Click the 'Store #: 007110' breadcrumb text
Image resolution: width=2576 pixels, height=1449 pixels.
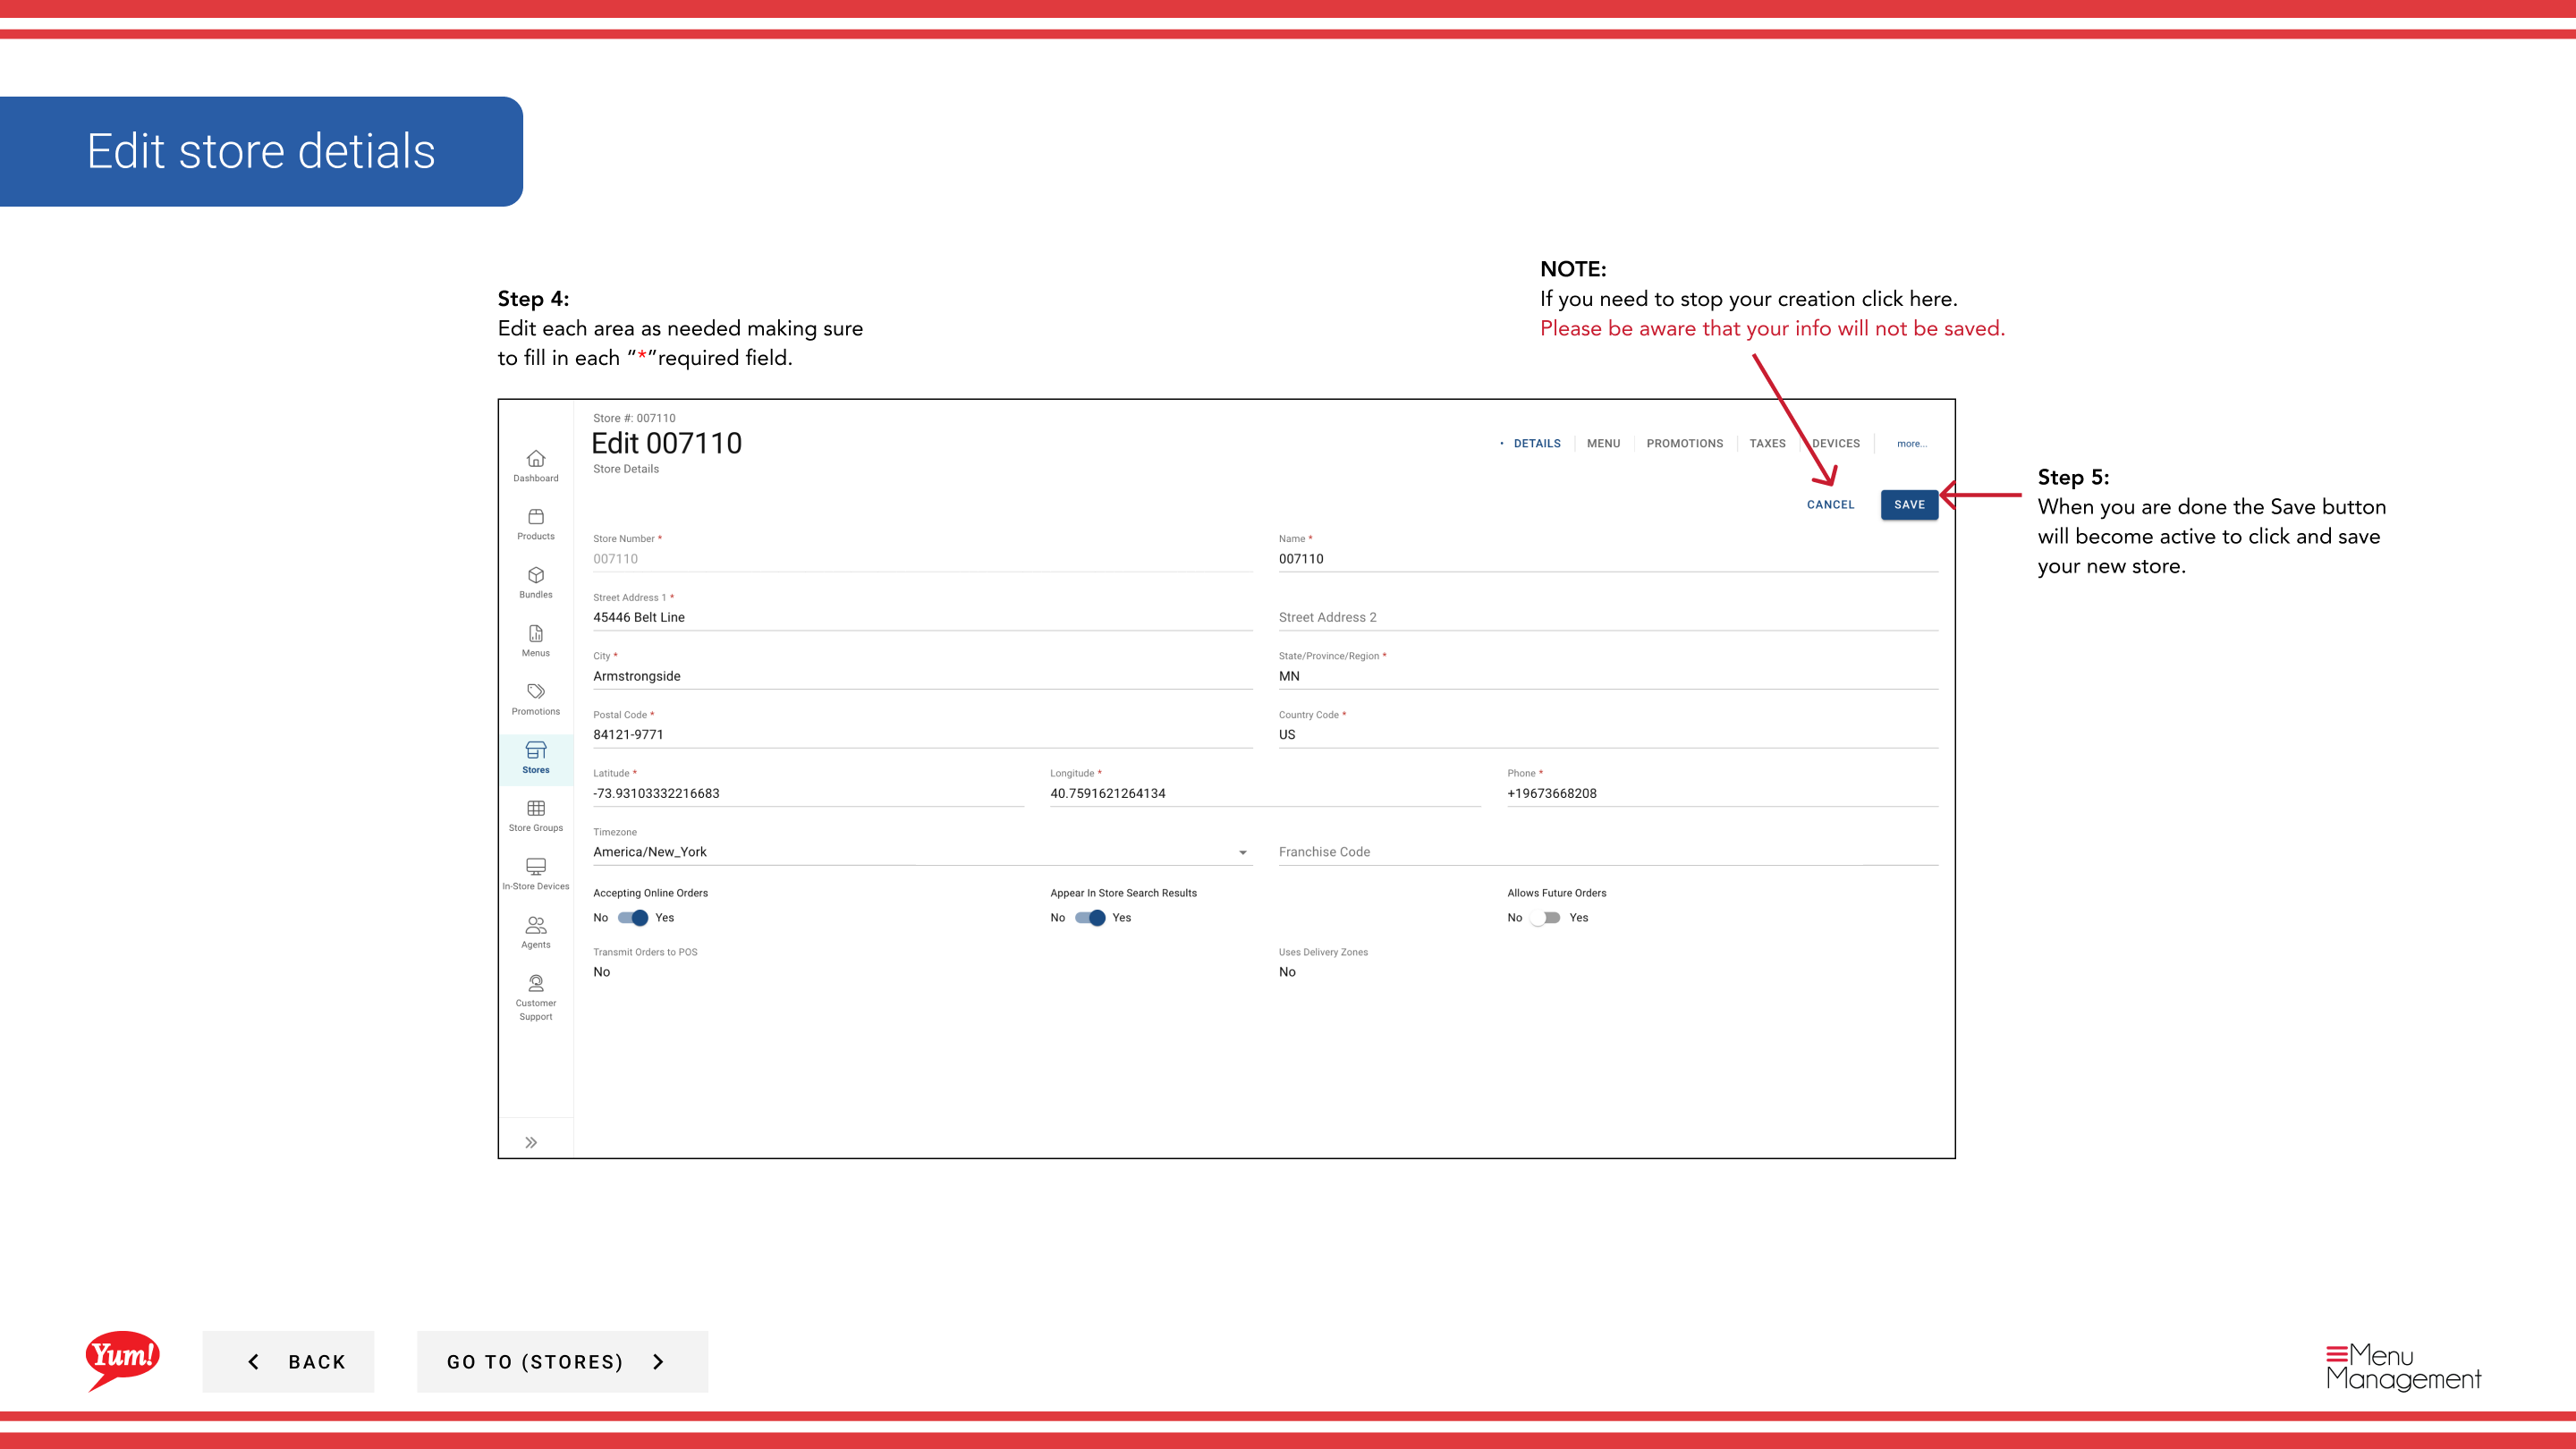click(634, 418)
